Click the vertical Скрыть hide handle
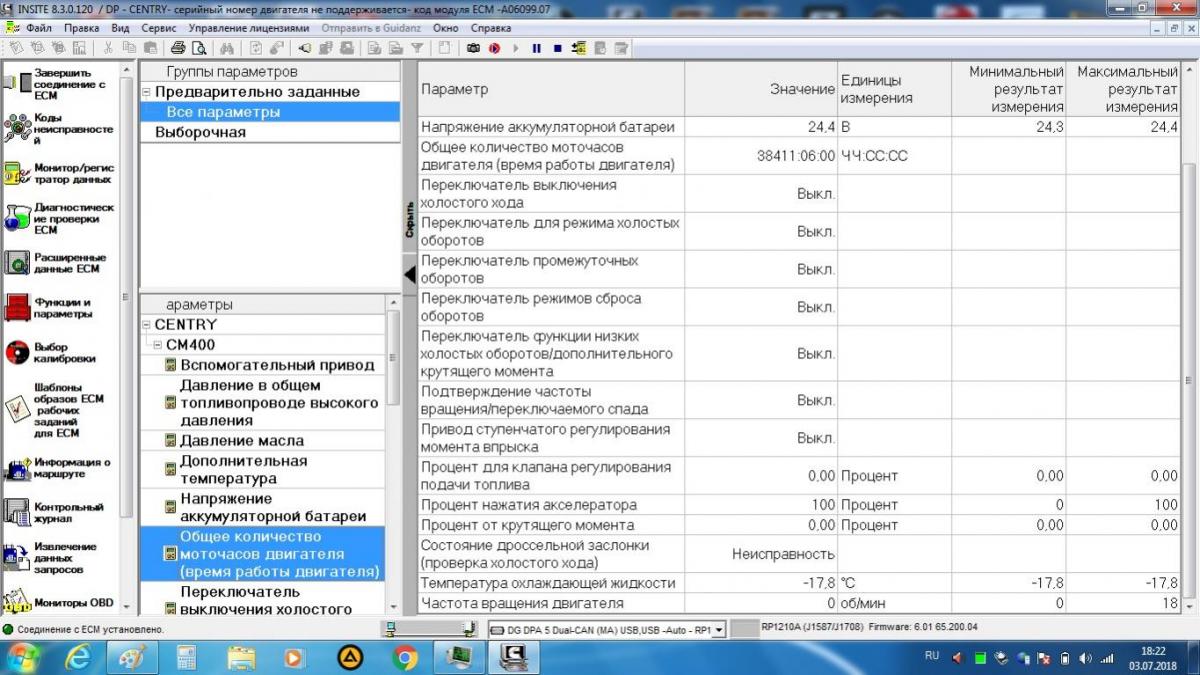The width and height of the screenshot is (1200, 675). [x=409, y=218]
